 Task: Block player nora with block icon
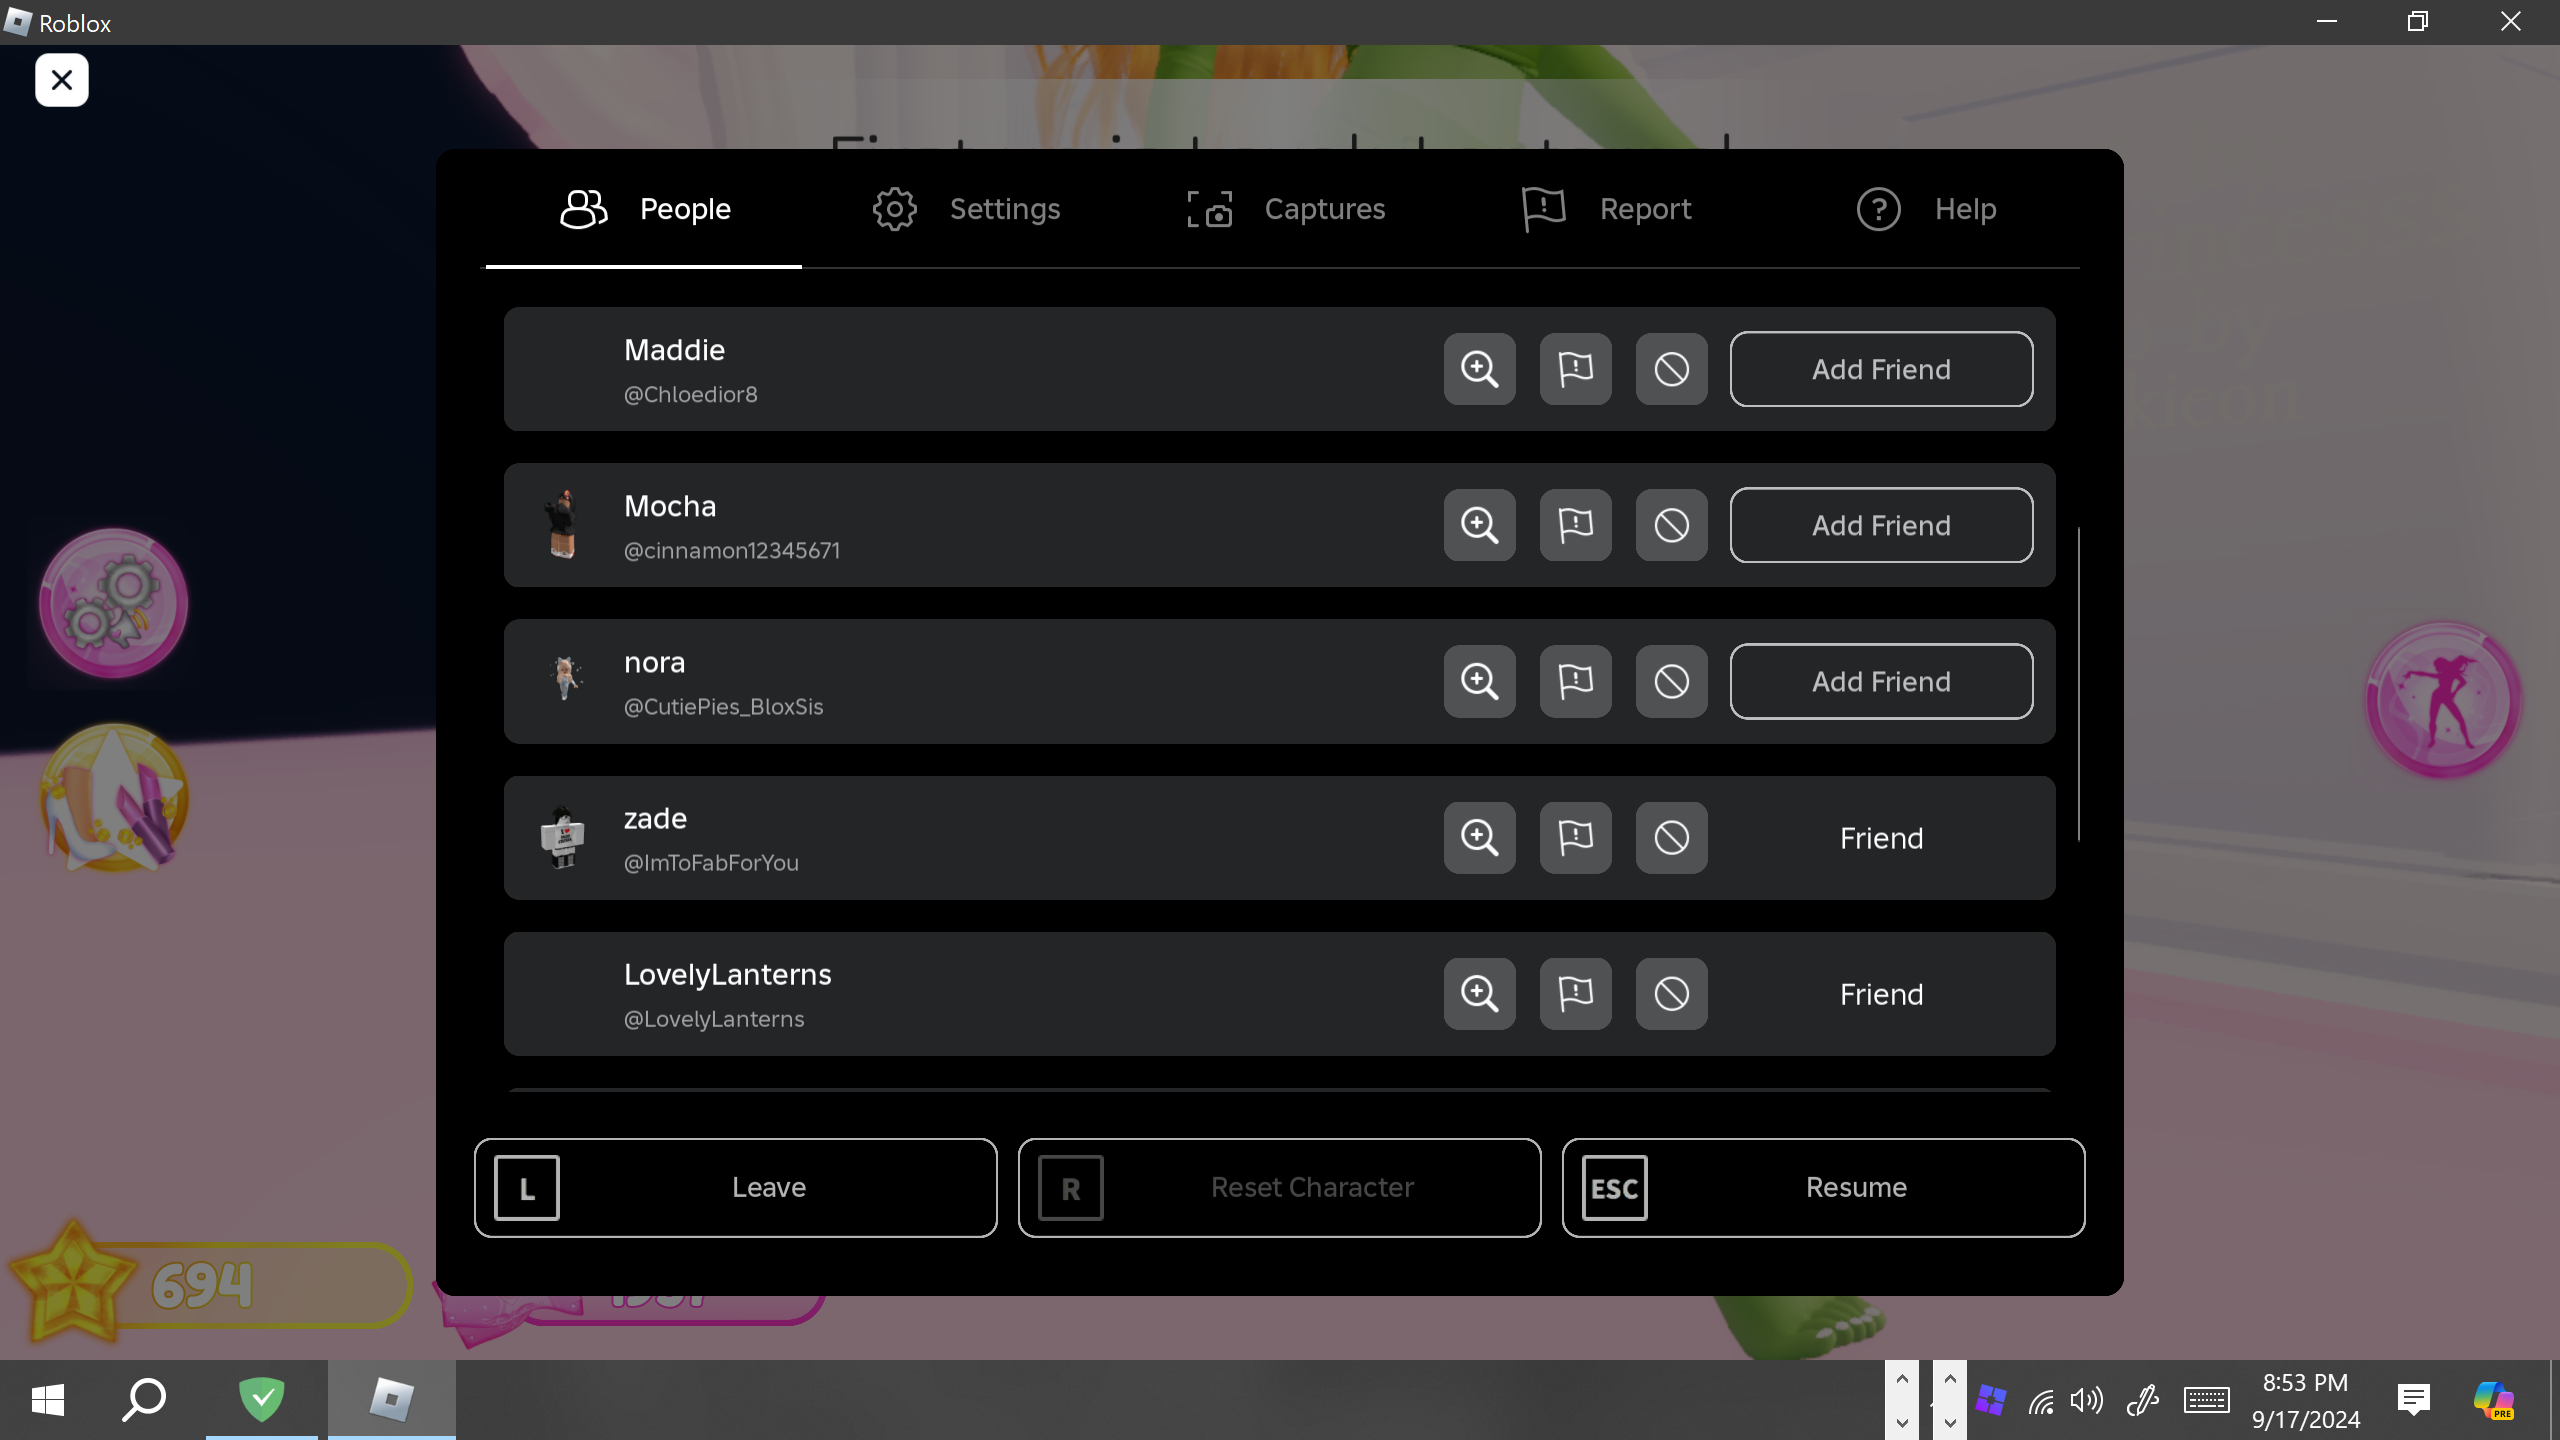coord(1671,681)
